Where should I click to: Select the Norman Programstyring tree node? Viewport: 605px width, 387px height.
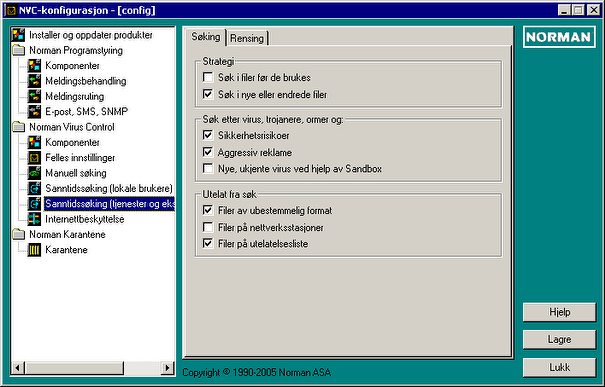(x=76, y=50)
